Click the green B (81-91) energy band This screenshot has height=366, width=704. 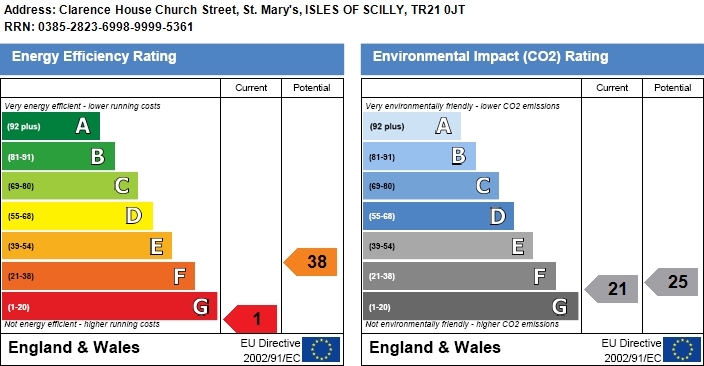(x=58, y=156)
